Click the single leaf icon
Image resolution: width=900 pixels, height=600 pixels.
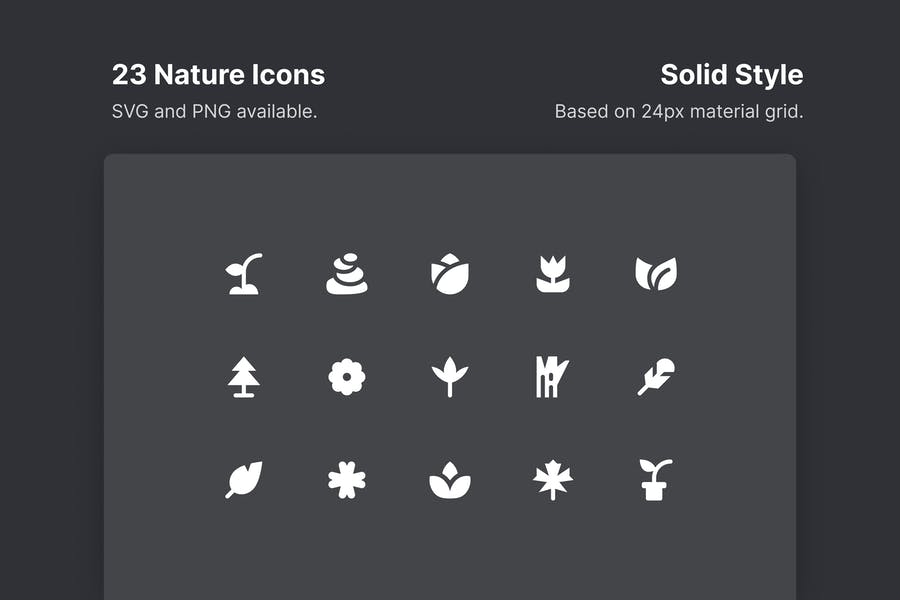coord(244,480)
